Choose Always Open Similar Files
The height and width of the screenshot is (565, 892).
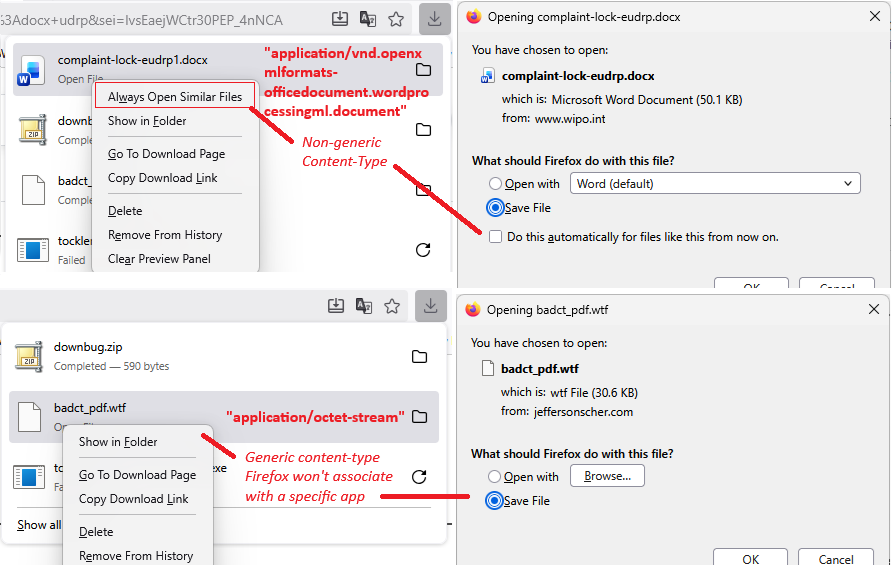(175, 97)
